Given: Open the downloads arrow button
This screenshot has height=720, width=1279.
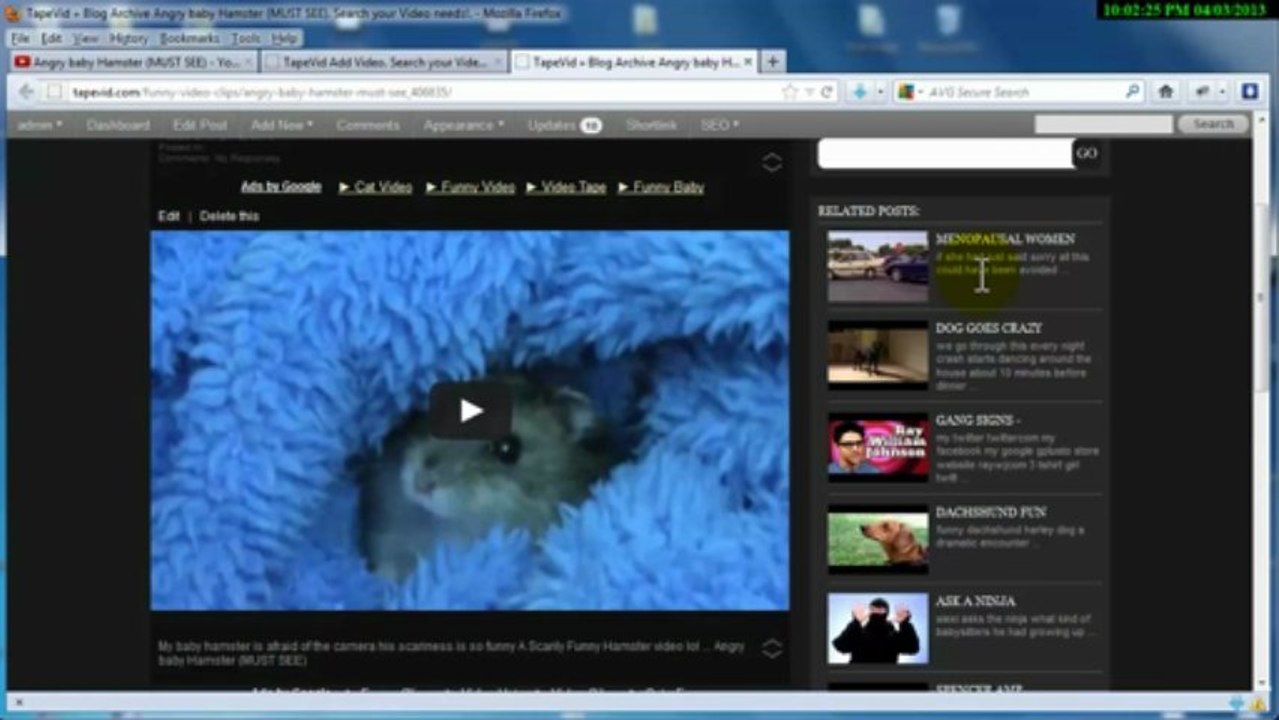Looking at the screenshot, I should (858, 92).
